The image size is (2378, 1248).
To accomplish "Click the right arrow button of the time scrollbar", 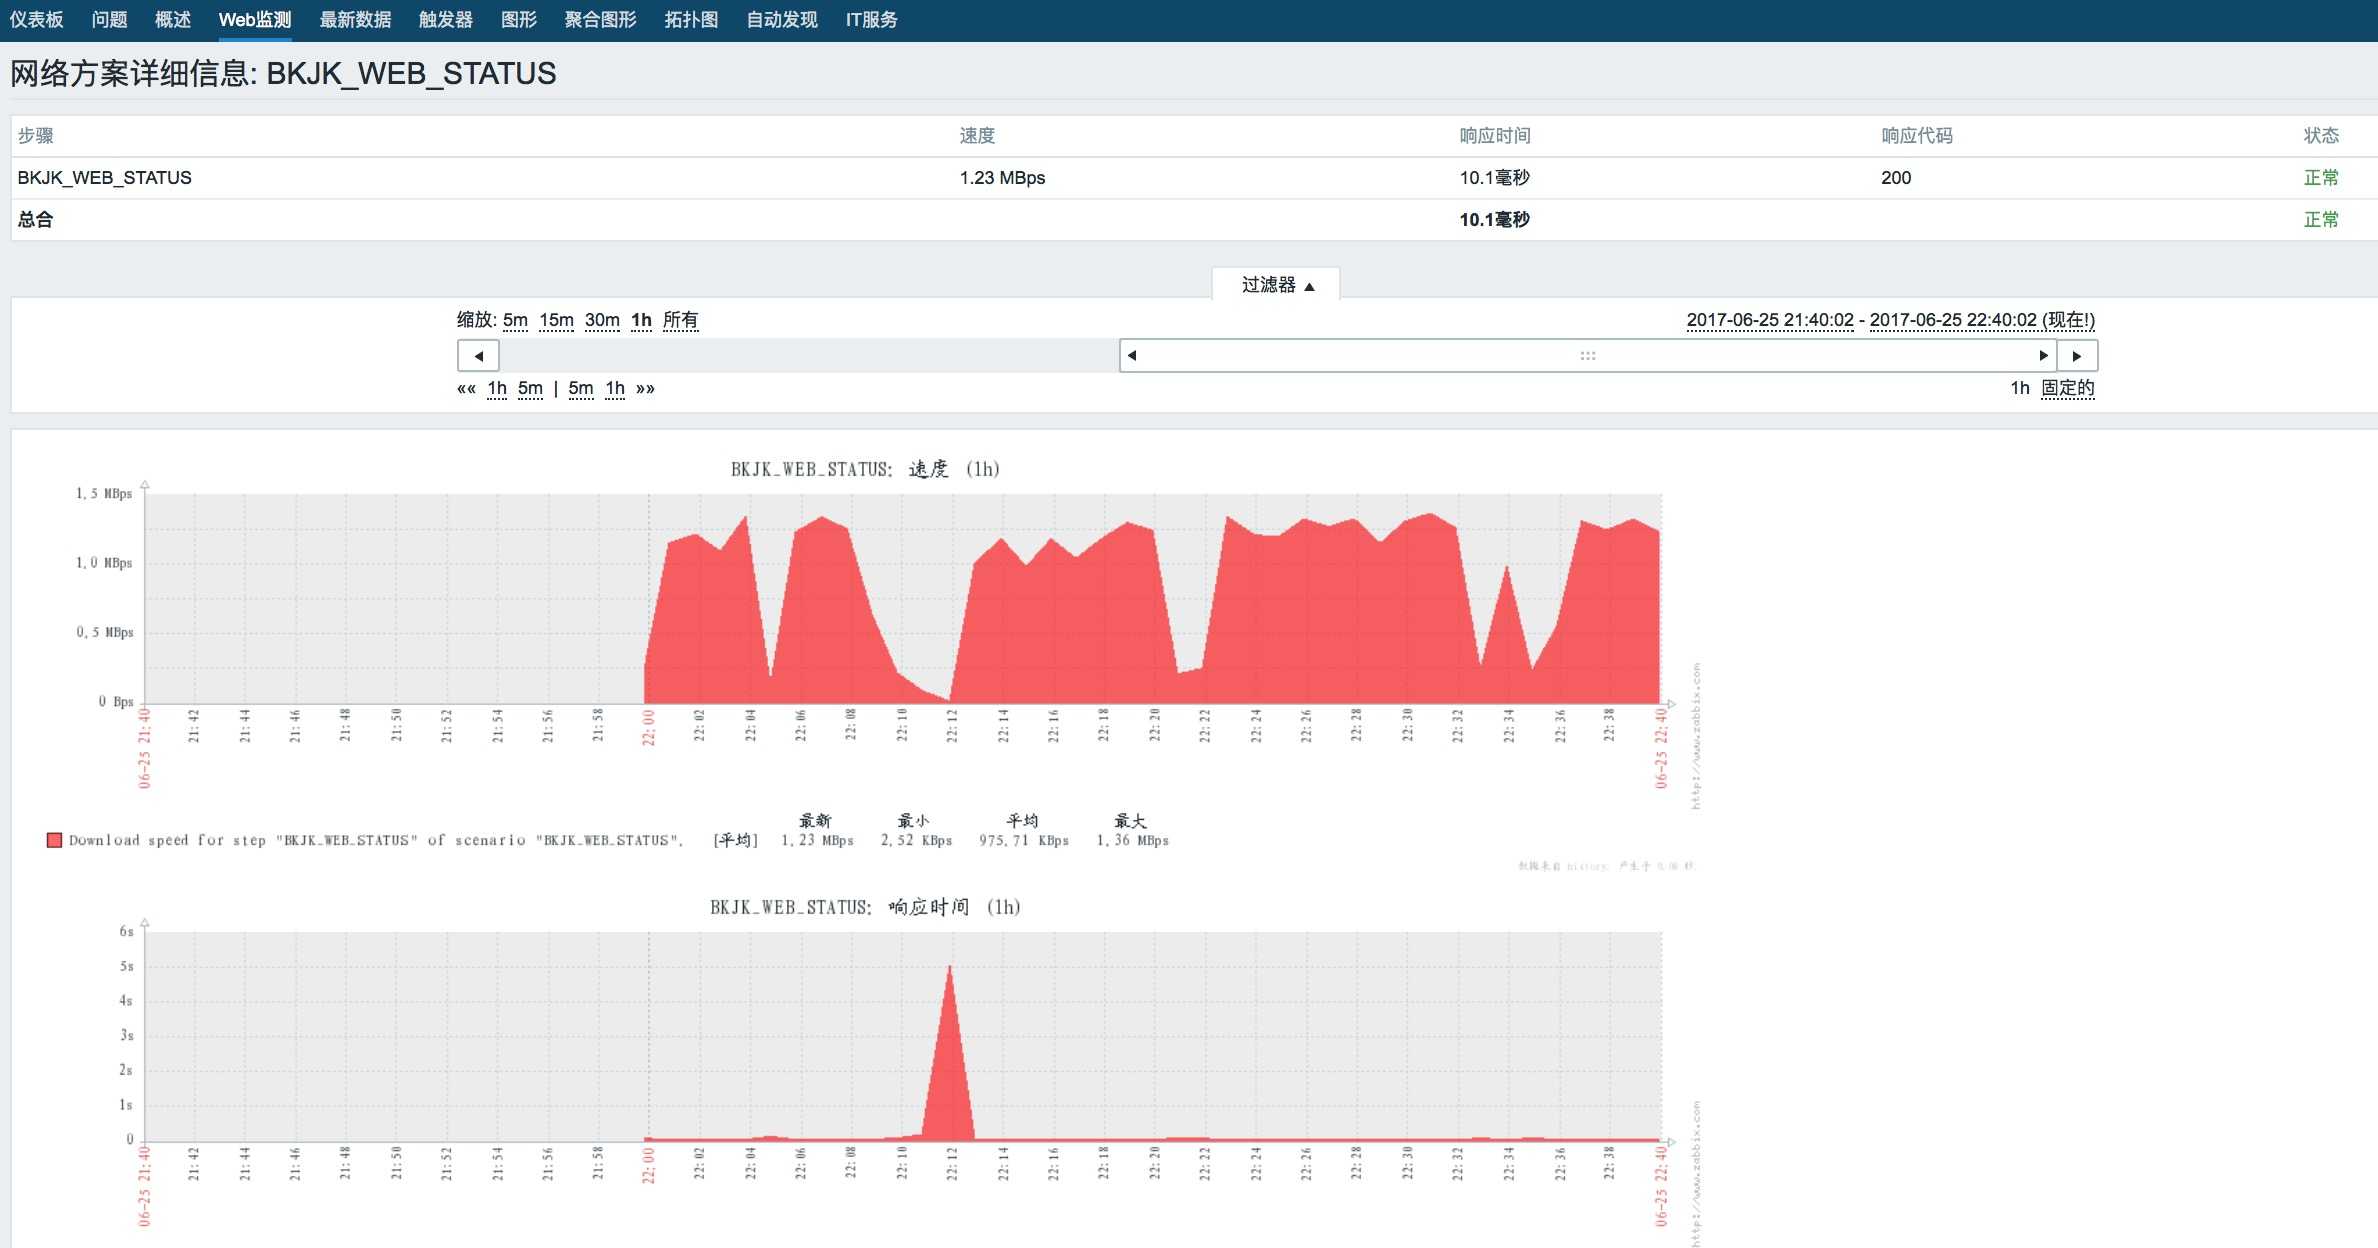I will [x=2077, y=356].
